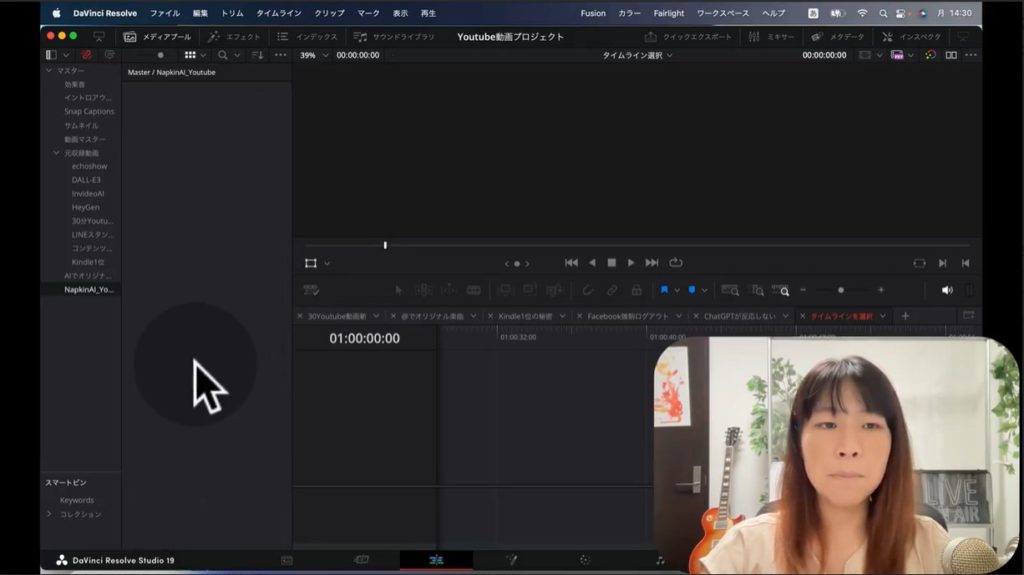Open the 39% viewer zoom dropdown
The width and height of the screenshot is (1024, 575).
[x=314, y=55]
